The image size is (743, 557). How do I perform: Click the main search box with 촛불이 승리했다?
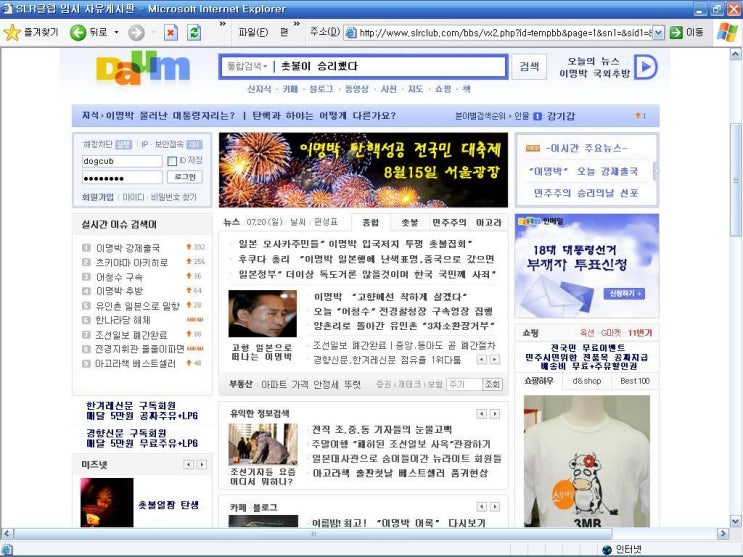pyautogui.click(x=363, y=66)
